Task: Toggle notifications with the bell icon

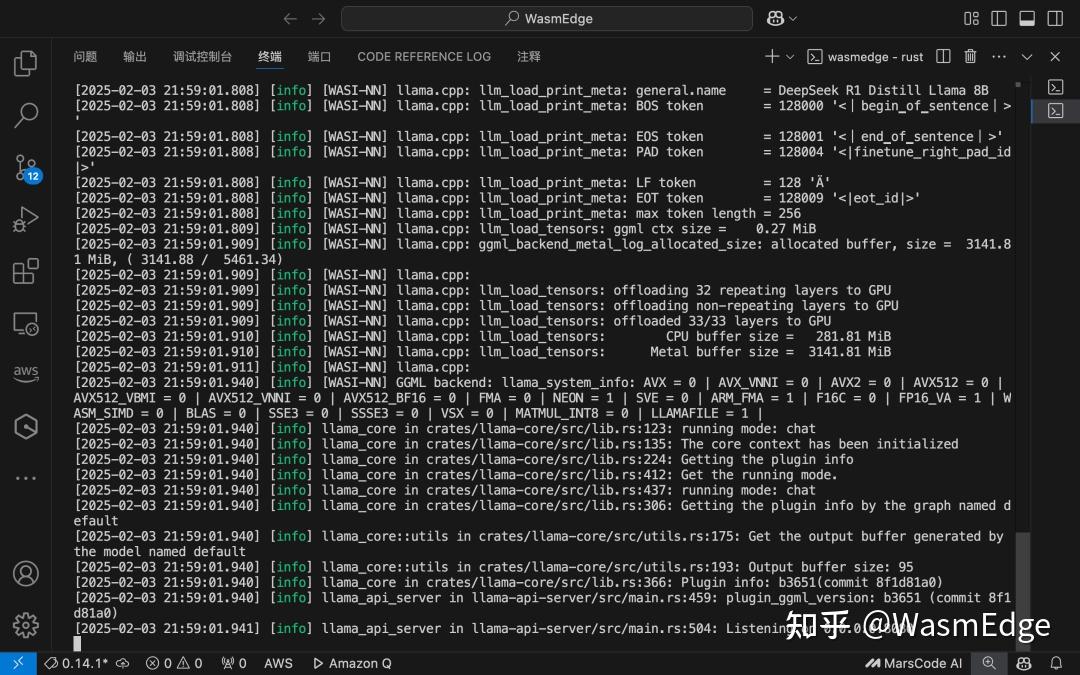Action: click(1055, 663)
